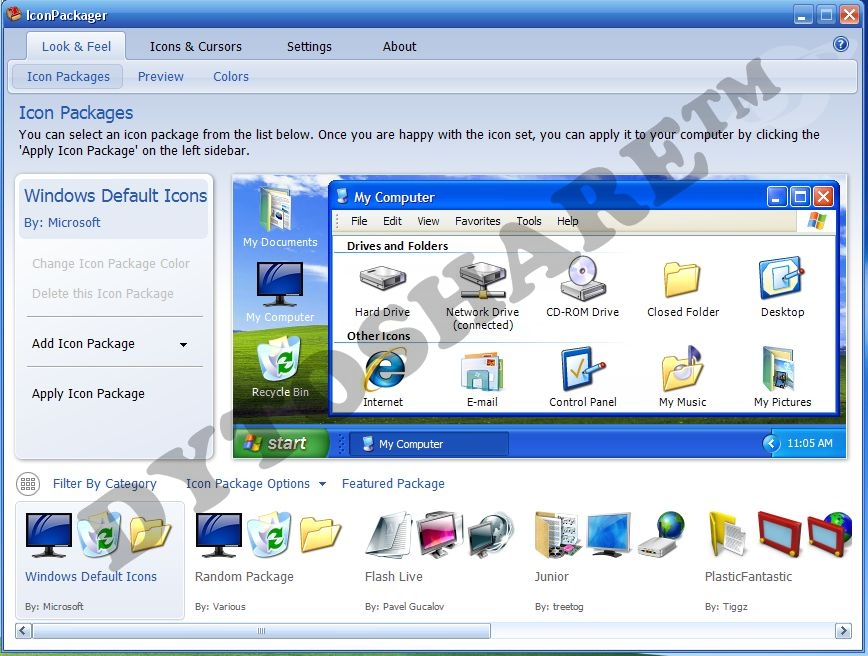This screenshot has width=868, height=656.
Task: Click the 11:05 AM clock in preview tray
Action: (809, 443)
